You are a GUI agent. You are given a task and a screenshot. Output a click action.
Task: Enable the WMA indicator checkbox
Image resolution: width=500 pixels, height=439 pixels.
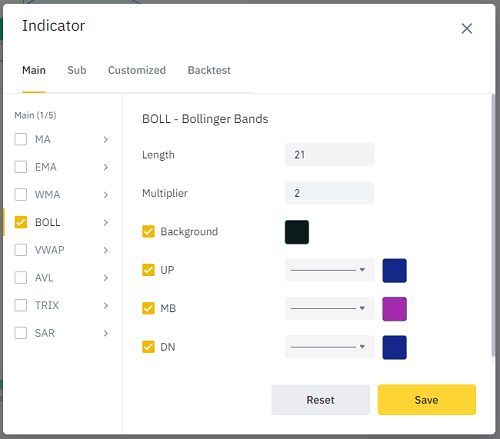(x=21, y=195)
